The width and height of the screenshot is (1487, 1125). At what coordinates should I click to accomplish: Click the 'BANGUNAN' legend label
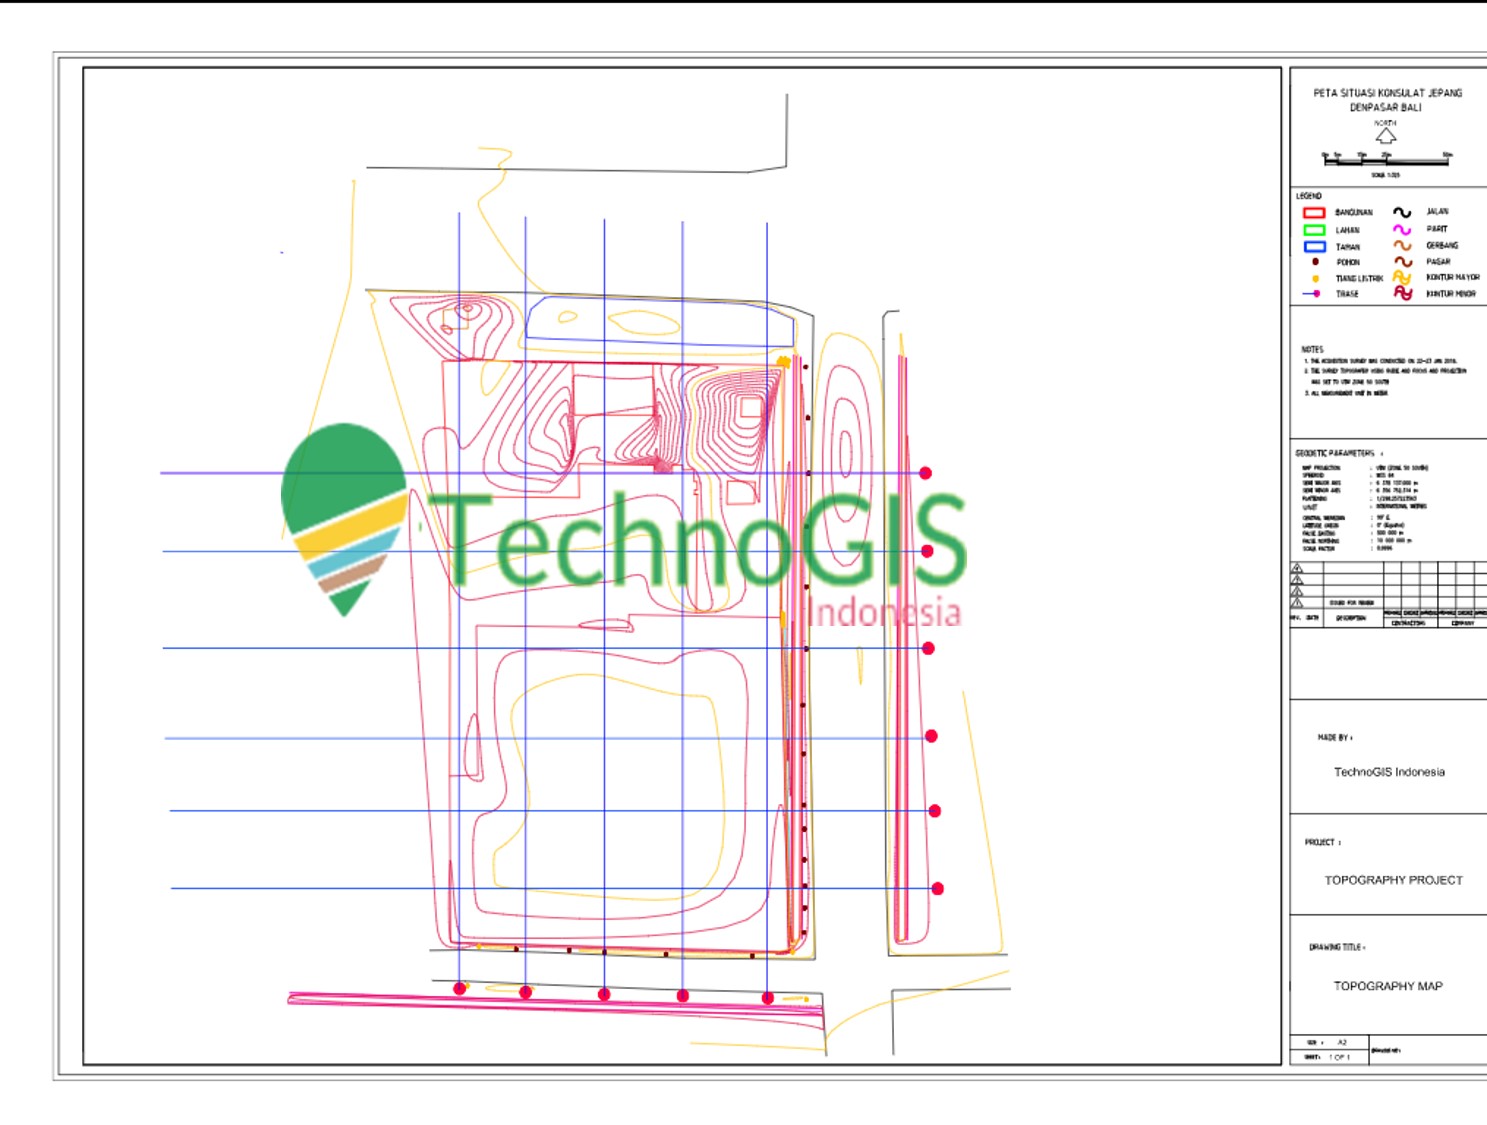coord(1354,212)
